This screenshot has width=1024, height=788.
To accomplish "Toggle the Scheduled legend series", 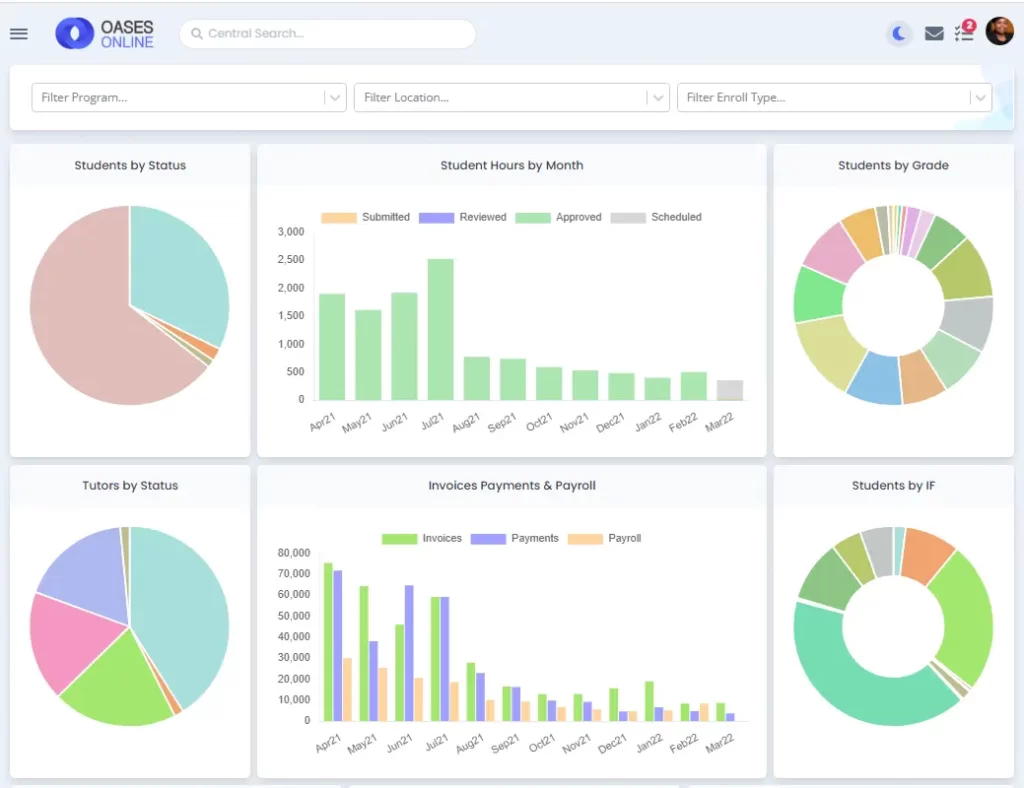I will coord(656,217).
